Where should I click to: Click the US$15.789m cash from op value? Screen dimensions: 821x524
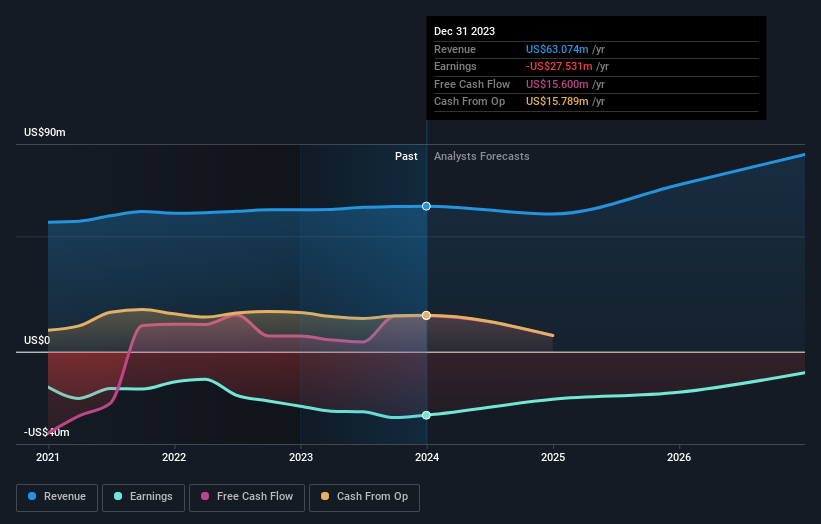(x=557, y=102)
